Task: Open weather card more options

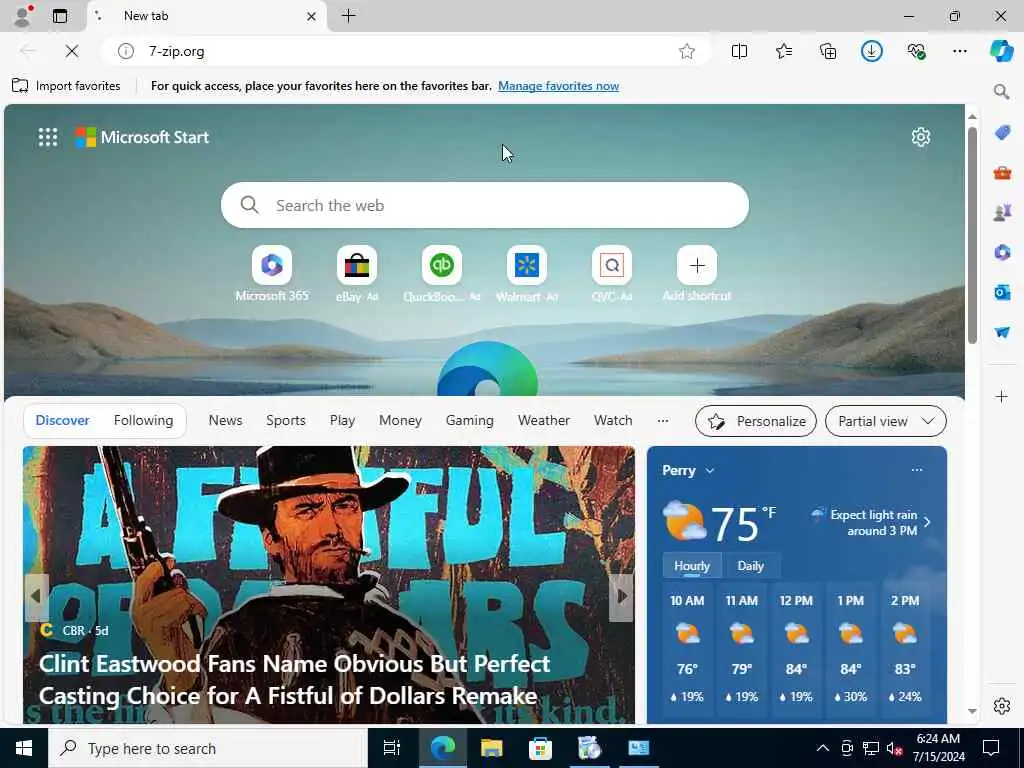Action: [x=917, y=470]
